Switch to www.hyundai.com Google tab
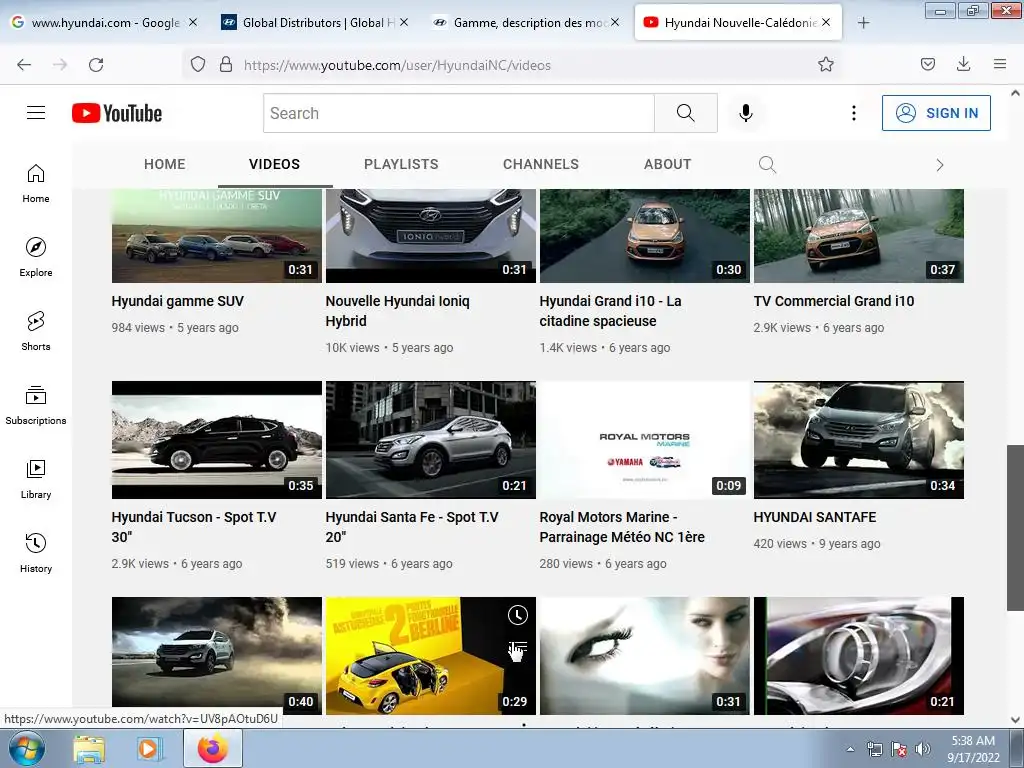This screenshot has height=768, width=1024. (104, 23)
